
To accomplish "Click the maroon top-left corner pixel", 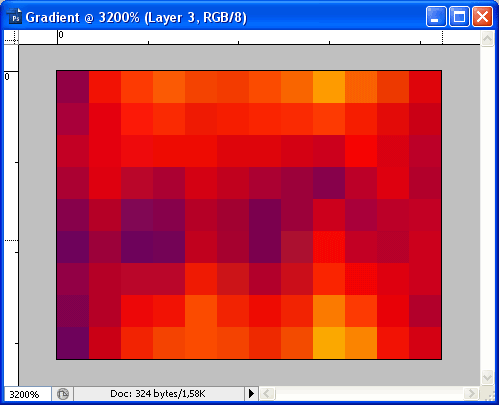I will (73, 87).
